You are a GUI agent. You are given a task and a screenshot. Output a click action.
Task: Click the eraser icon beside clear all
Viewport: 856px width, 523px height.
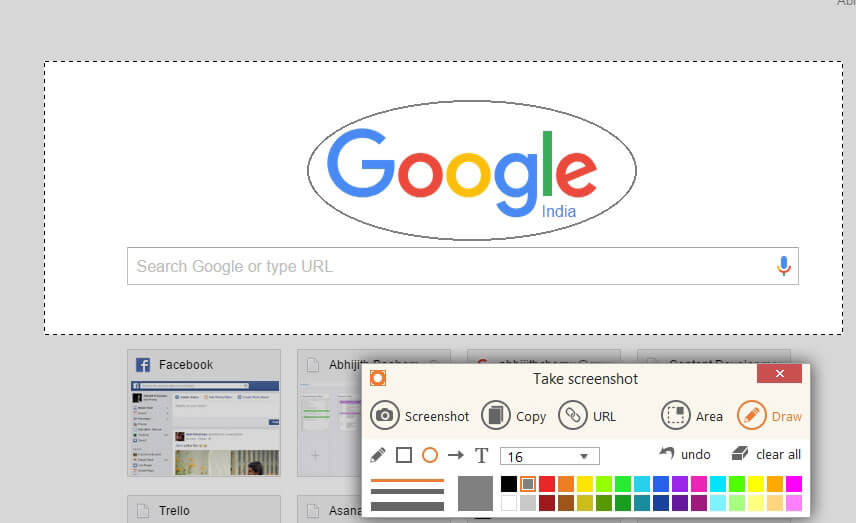pyautogui.click(x=740, y=453)
